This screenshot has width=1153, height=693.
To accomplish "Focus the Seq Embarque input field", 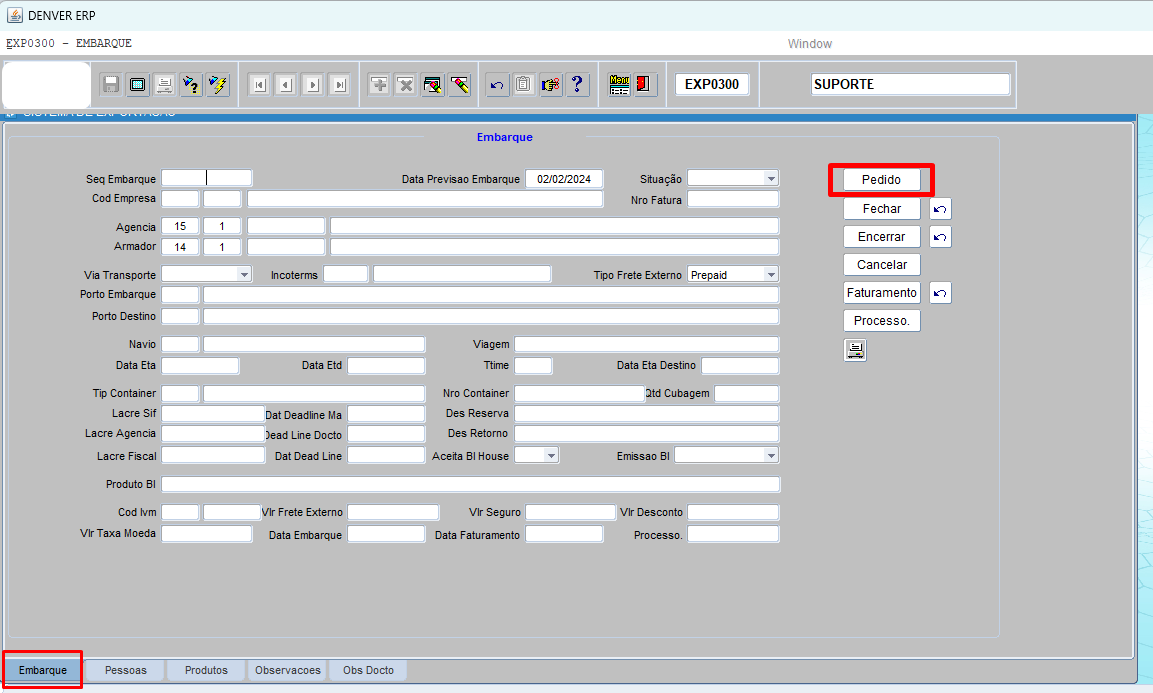I will [x=207, y=178].
